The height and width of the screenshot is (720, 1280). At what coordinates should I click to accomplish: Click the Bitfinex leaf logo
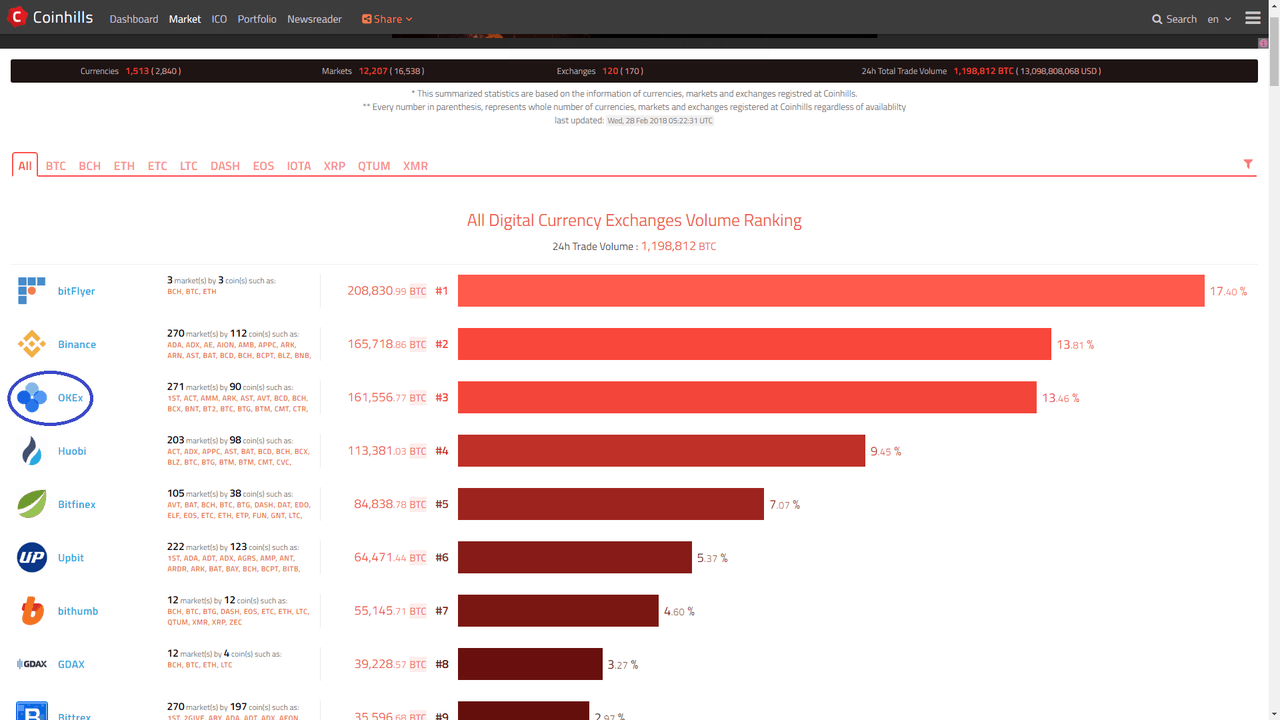tap(32, 504)
